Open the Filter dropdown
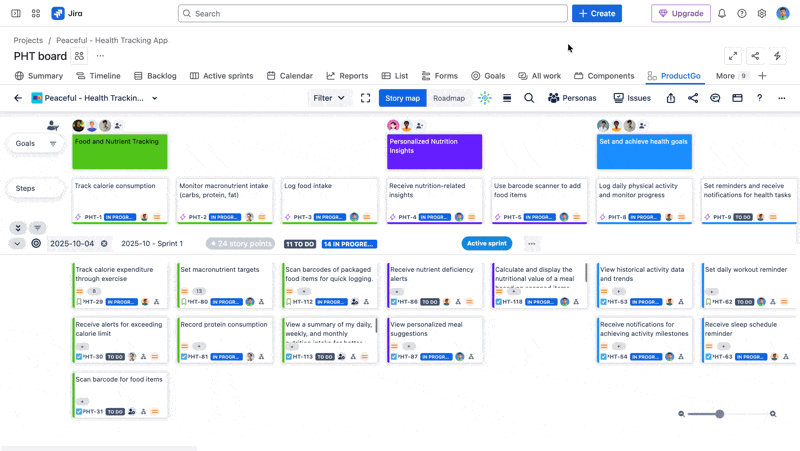 pos(329,98)
